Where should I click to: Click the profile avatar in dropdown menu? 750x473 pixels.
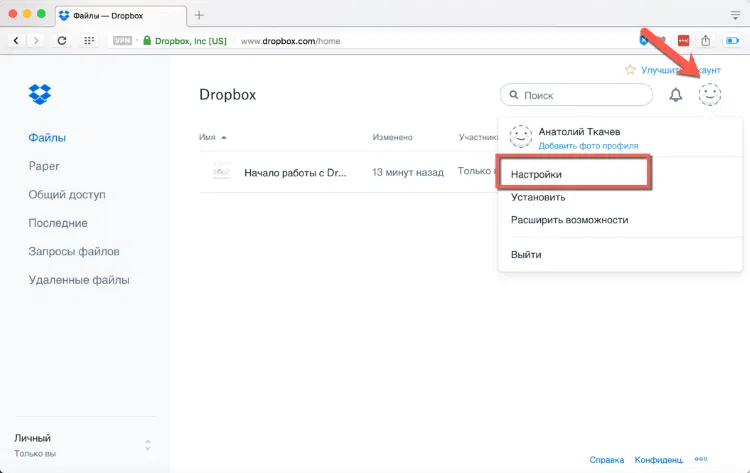(x=520, y=136)
